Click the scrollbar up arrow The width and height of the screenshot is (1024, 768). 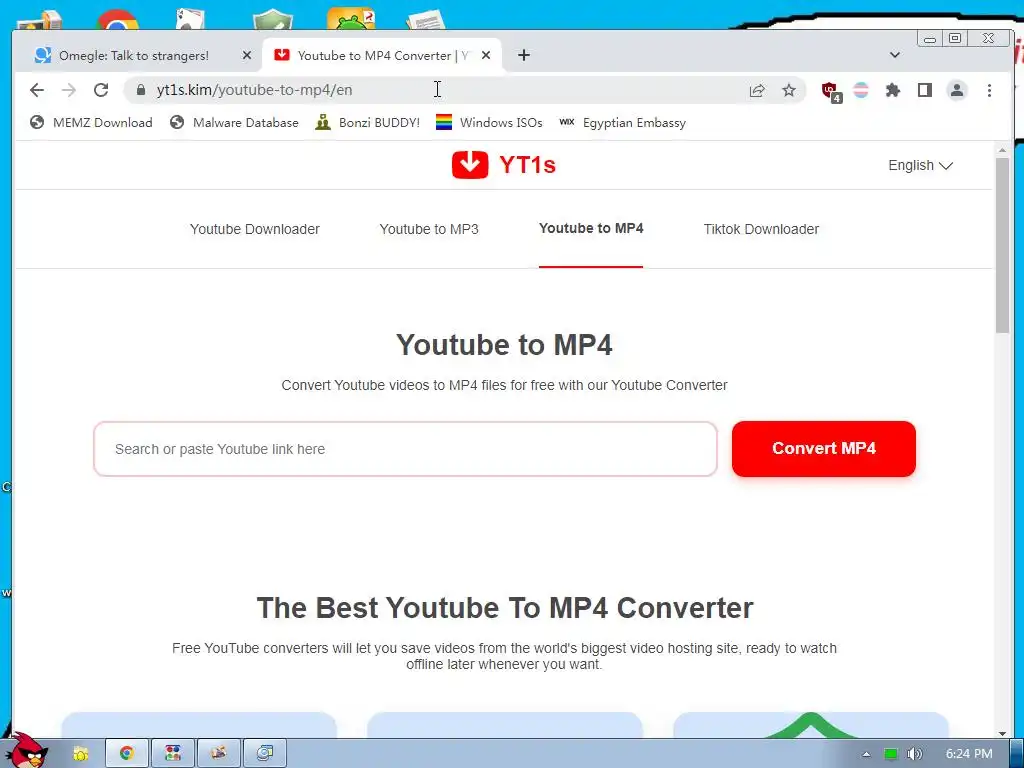point(1002,151)
